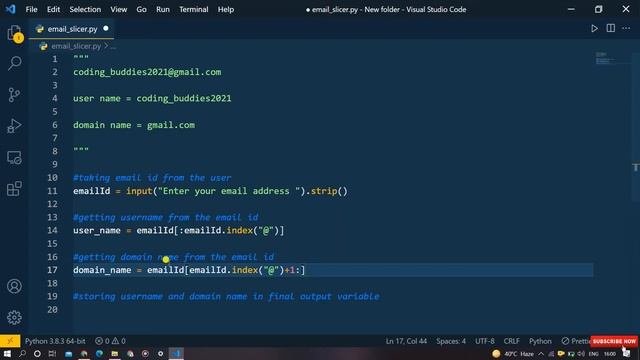Open the File menu
Viewport: 640px width, 360px height.
pyautogui.click(x=31, y=9)
